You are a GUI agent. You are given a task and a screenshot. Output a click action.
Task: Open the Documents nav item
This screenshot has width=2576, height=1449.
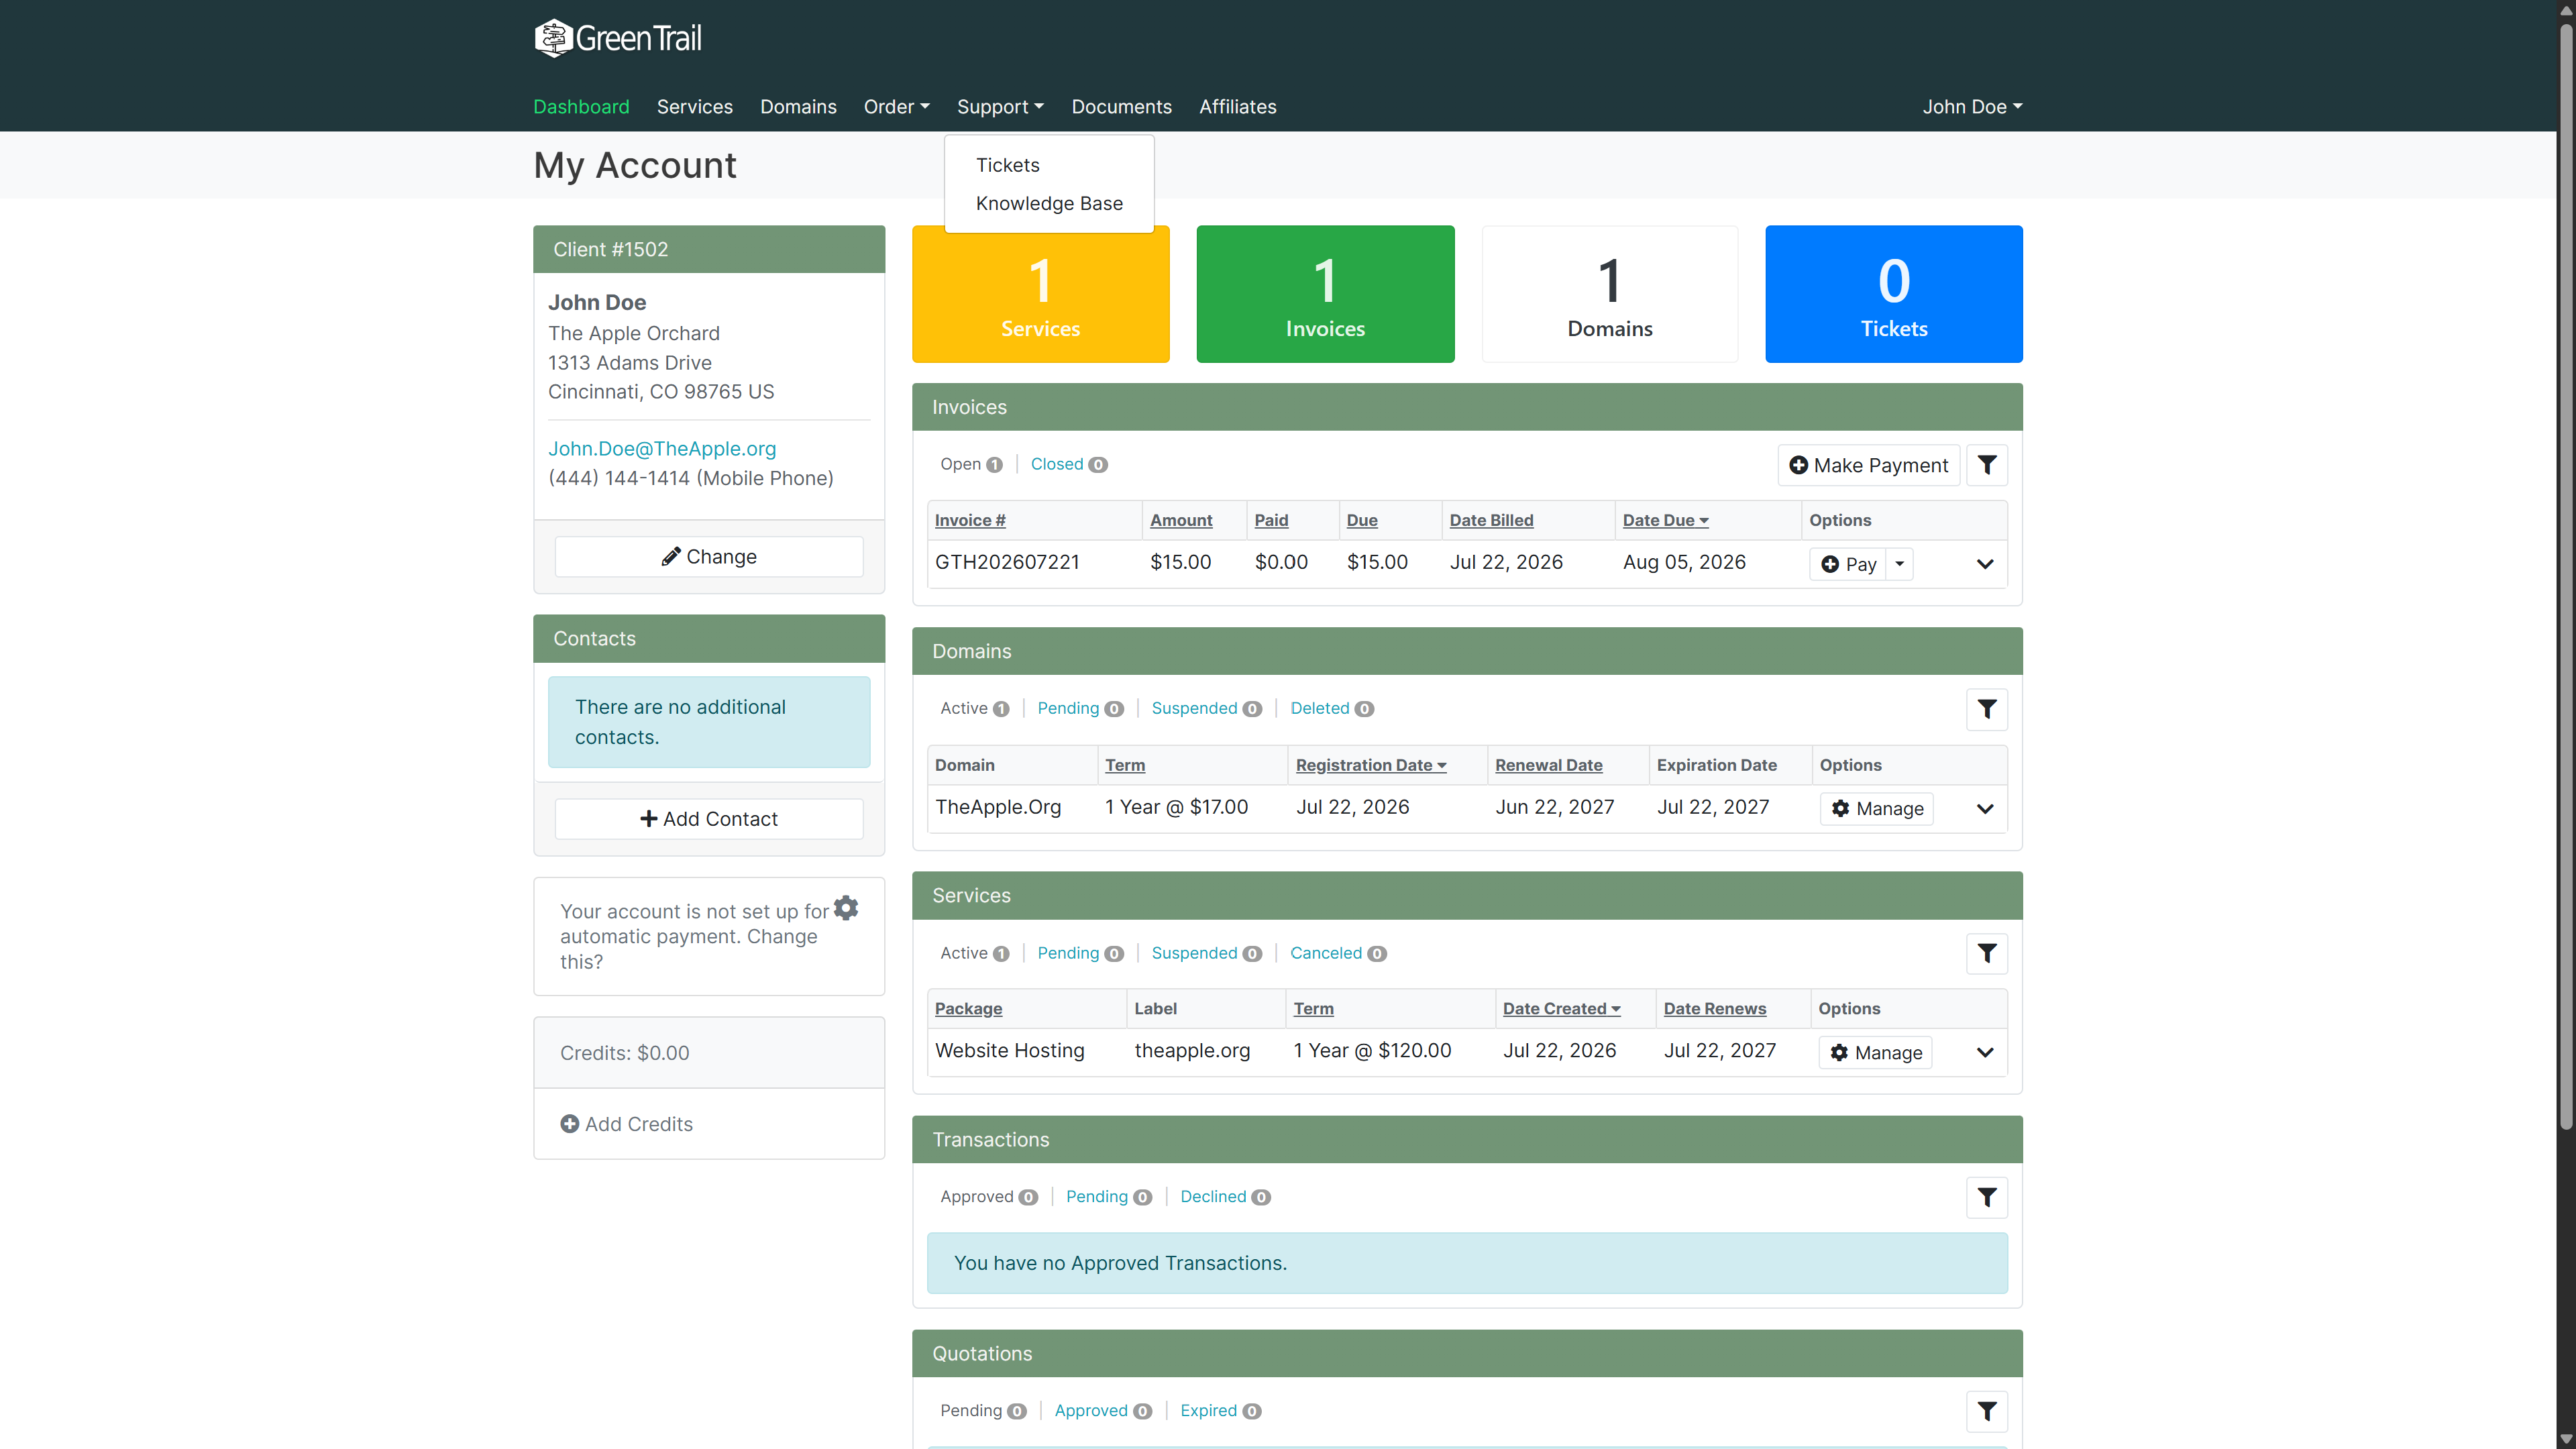pos(1121,107)
